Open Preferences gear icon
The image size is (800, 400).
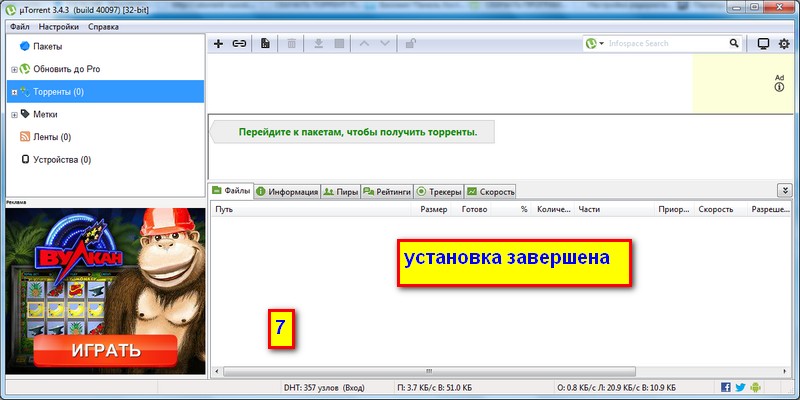(784, 44)
